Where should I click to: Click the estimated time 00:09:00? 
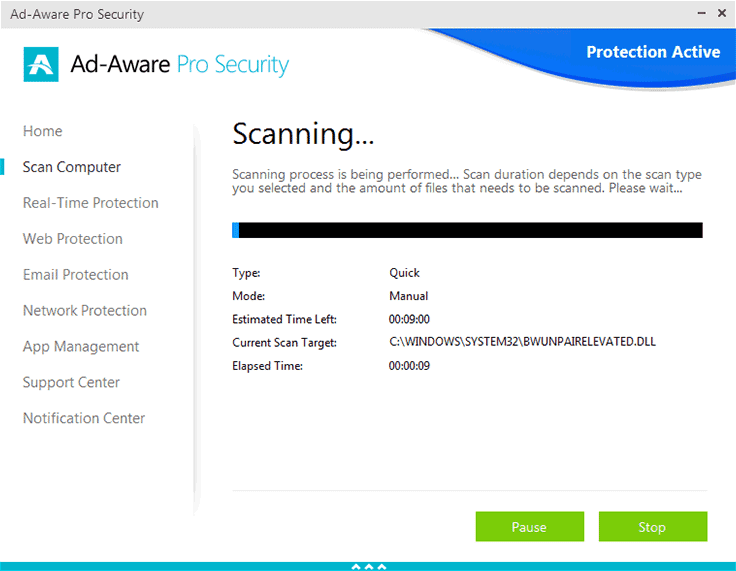click(409, 319)
